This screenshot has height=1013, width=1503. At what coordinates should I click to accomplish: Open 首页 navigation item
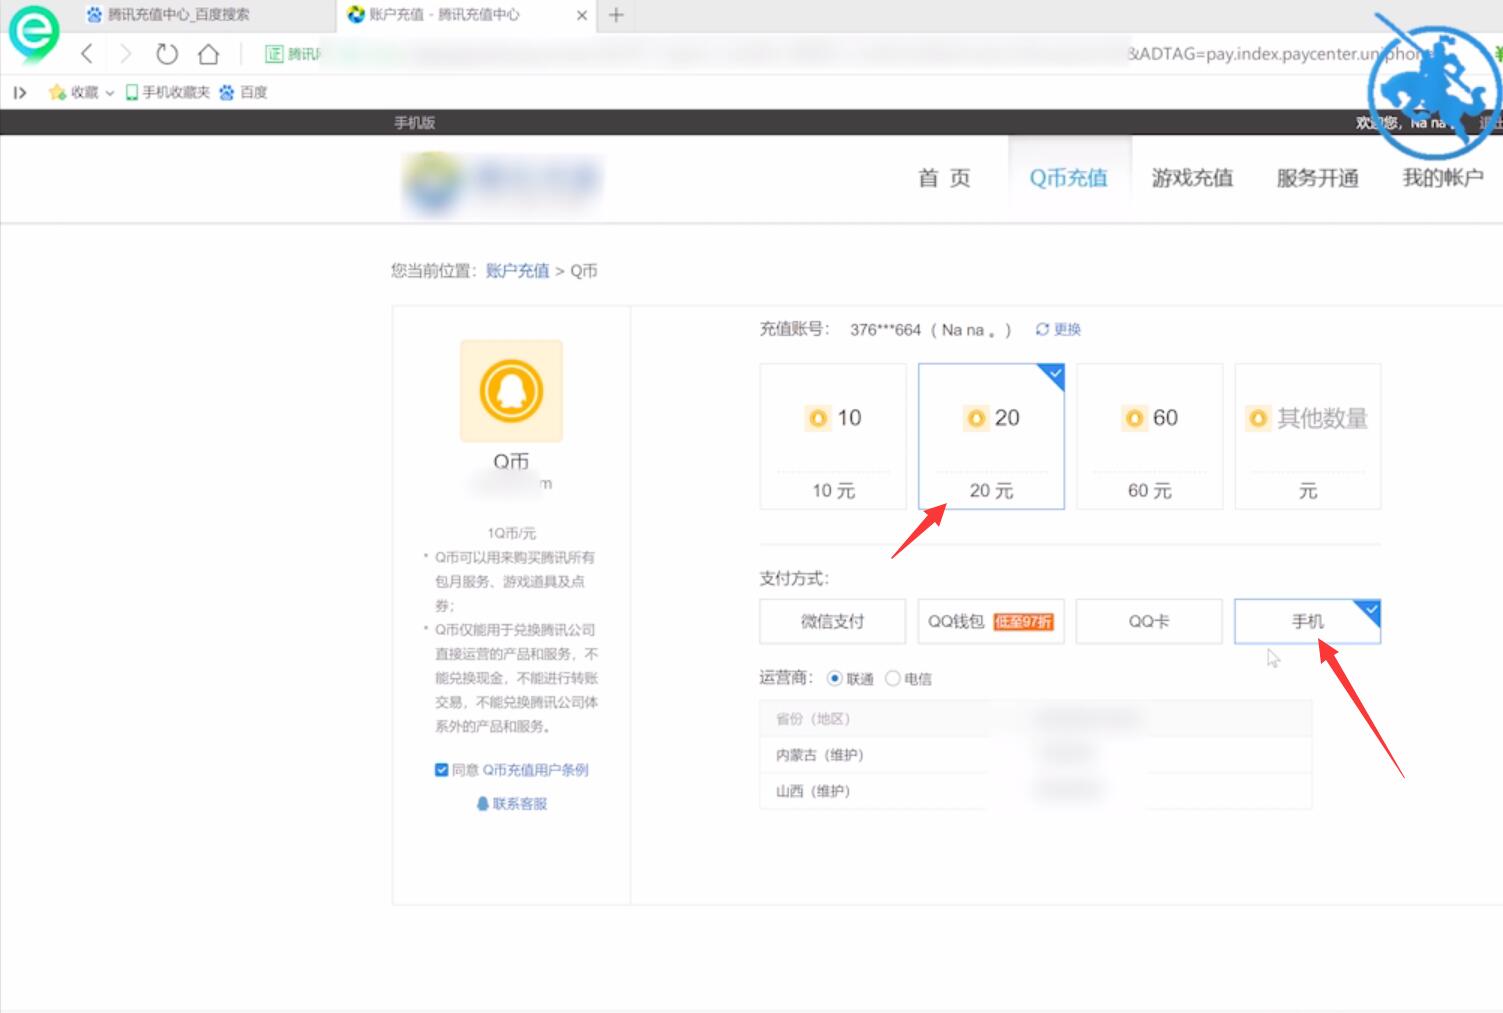[944, 178]
